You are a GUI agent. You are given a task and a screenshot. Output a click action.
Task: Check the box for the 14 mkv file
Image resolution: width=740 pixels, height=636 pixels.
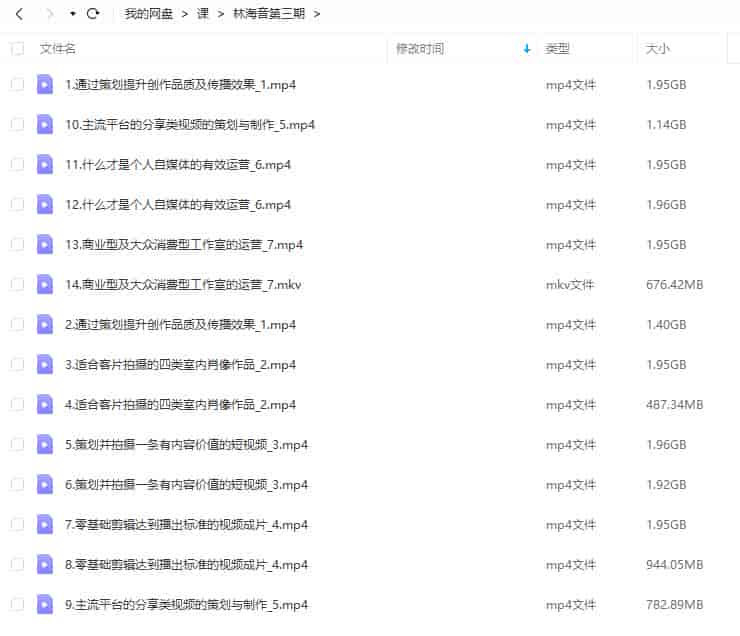[17, 285]
